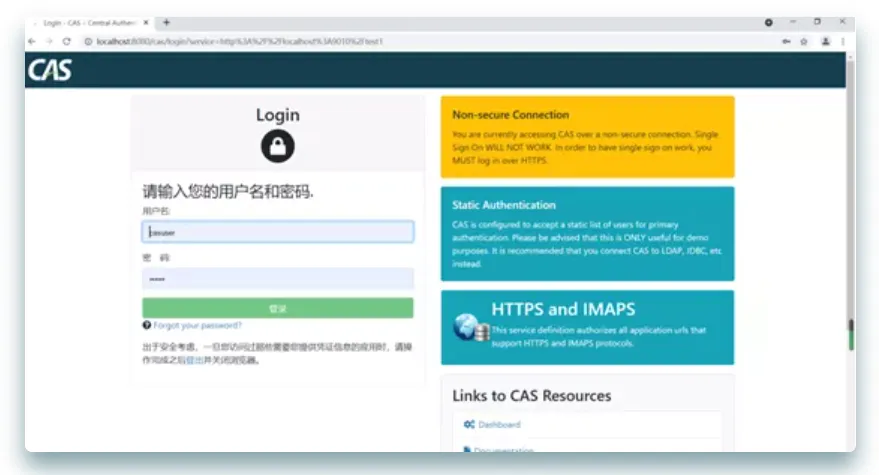Open the Dashboard link
This screenshot has height=475, width=879.
click(x=499, y=425)
